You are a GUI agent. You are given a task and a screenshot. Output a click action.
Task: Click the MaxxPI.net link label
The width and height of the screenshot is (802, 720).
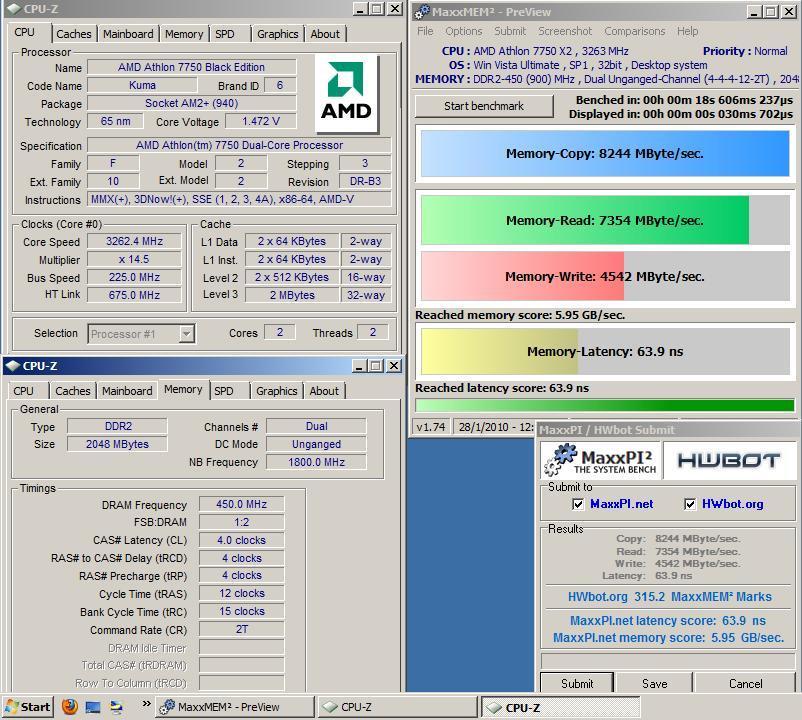621,504
